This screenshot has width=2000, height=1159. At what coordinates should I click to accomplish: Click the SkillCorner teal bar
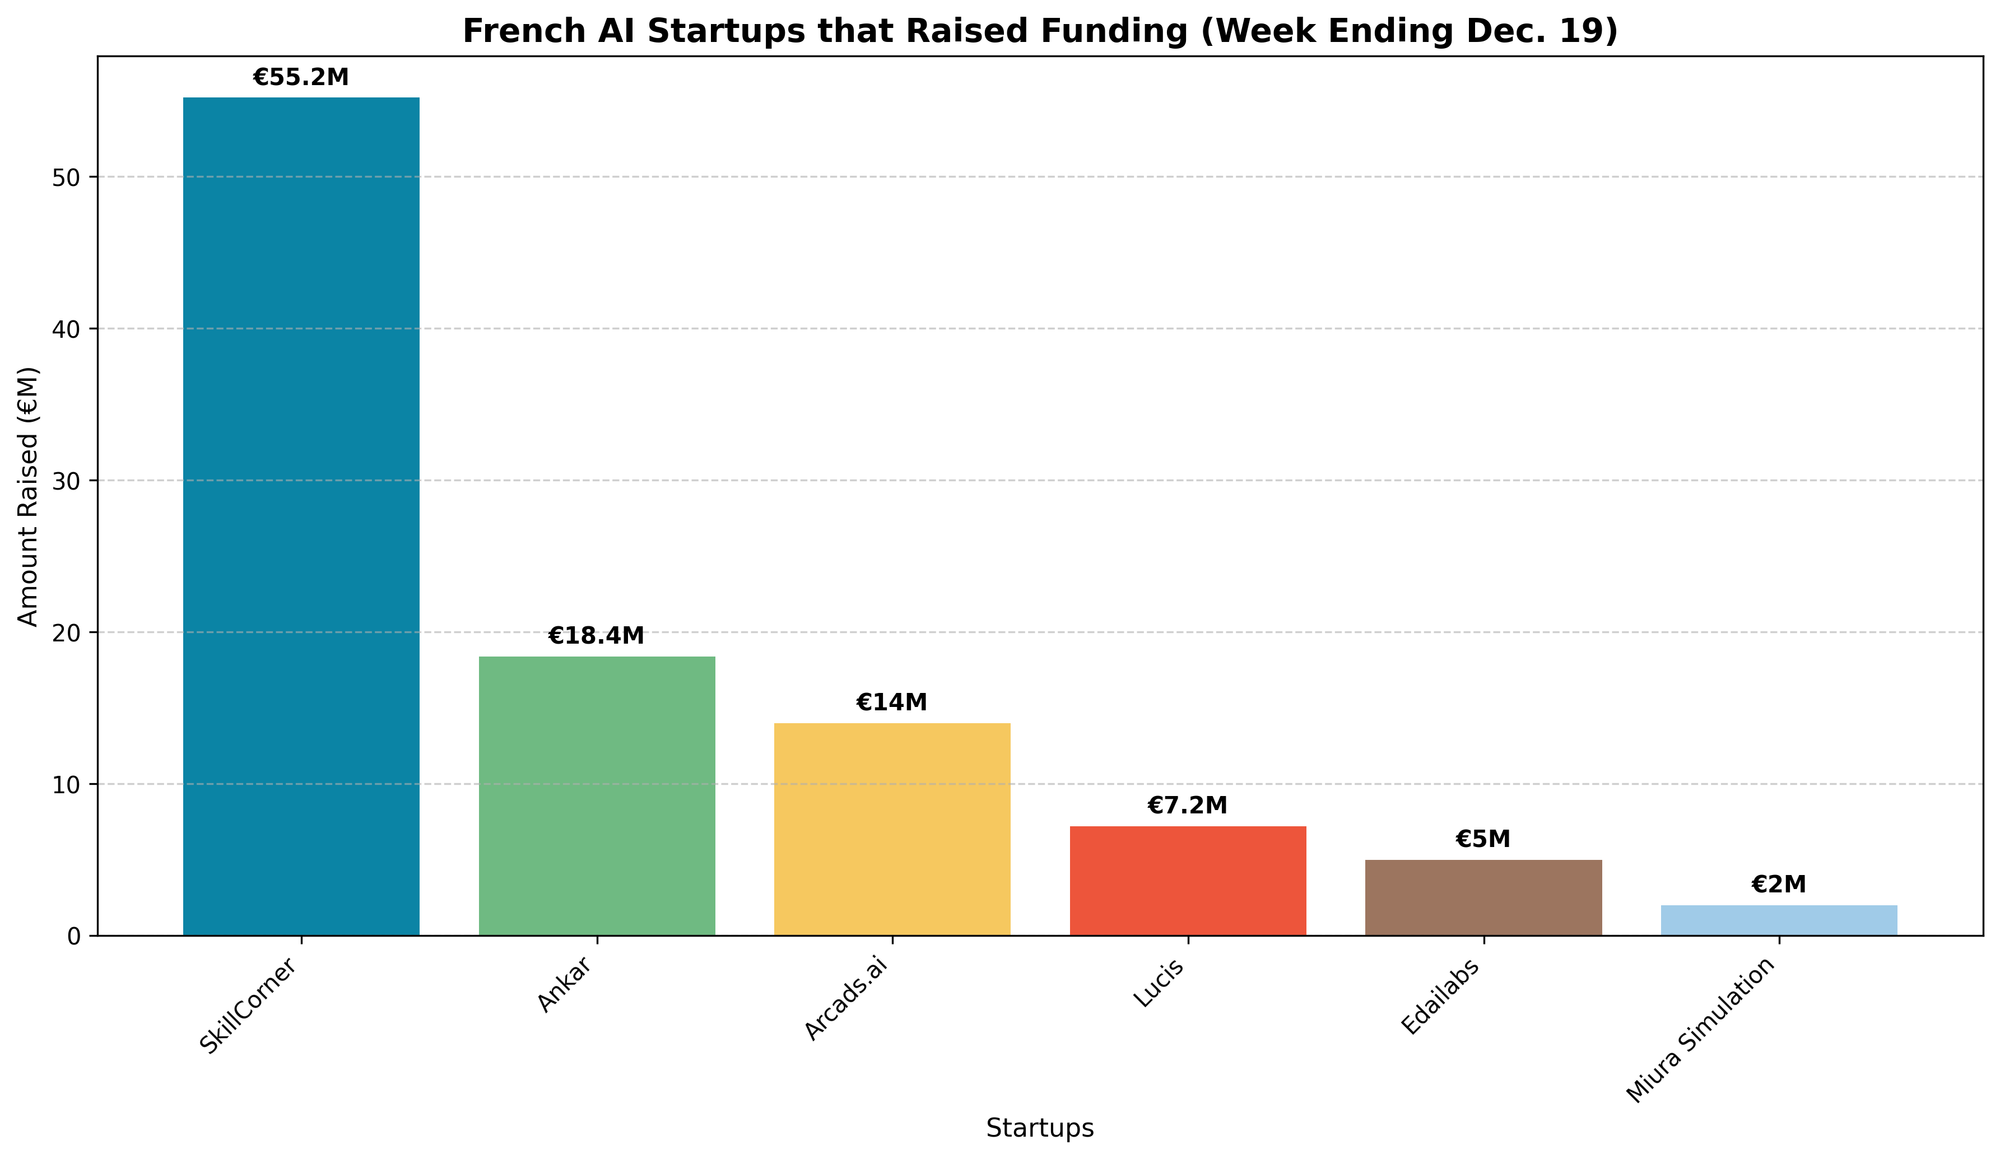[301, 516]
